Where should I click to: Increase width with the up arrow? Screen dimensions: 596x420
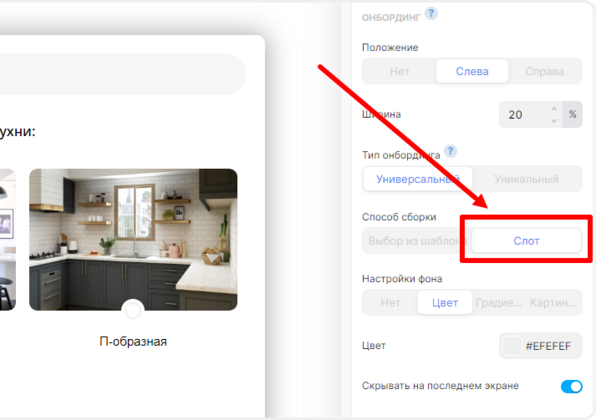pos(554,109)
